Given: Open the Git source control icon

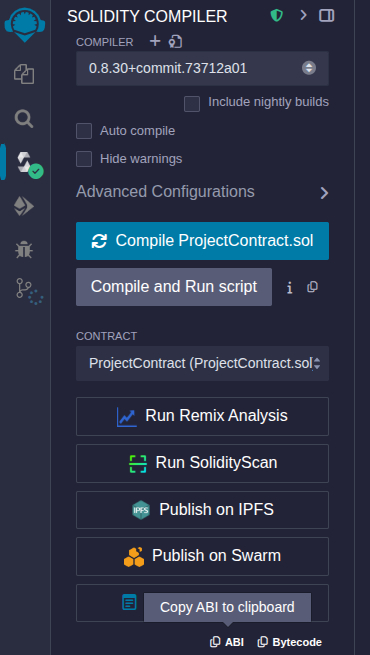Looking at the screenshot, I should (29, 291).
